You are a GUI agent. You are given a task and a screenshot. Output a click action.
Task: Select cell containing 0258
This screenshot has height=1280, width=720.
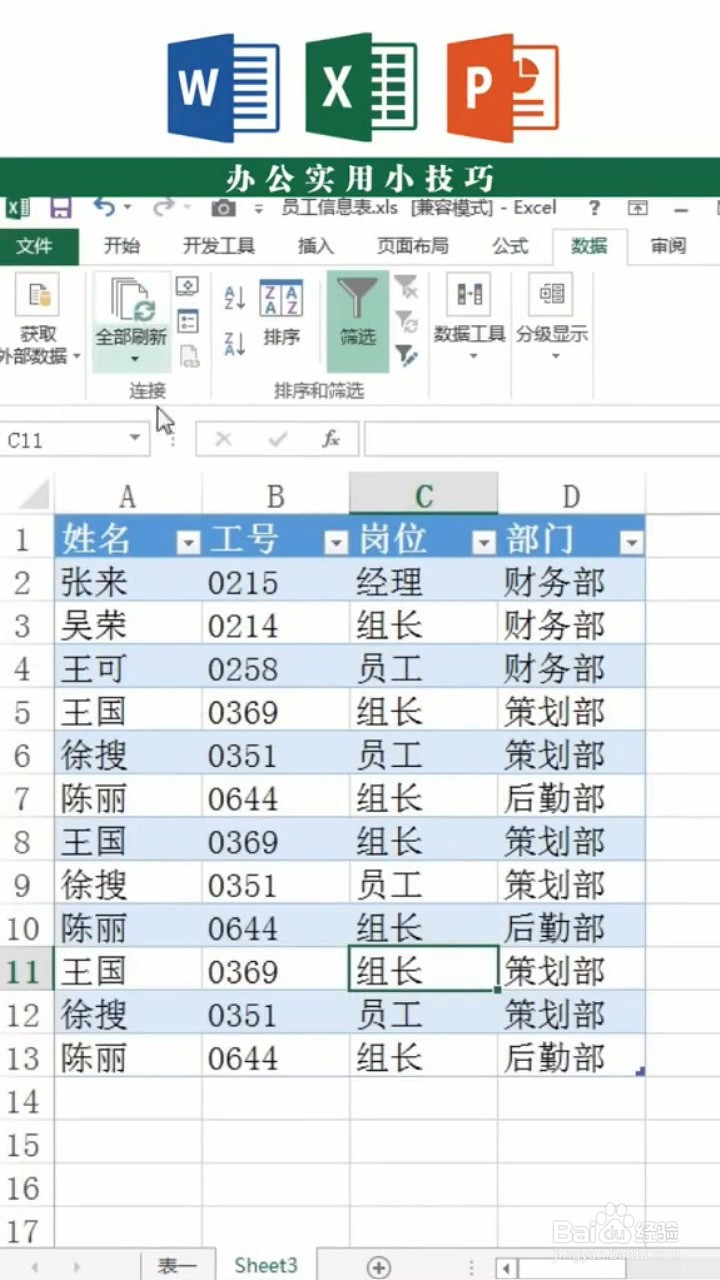[276, 669]
